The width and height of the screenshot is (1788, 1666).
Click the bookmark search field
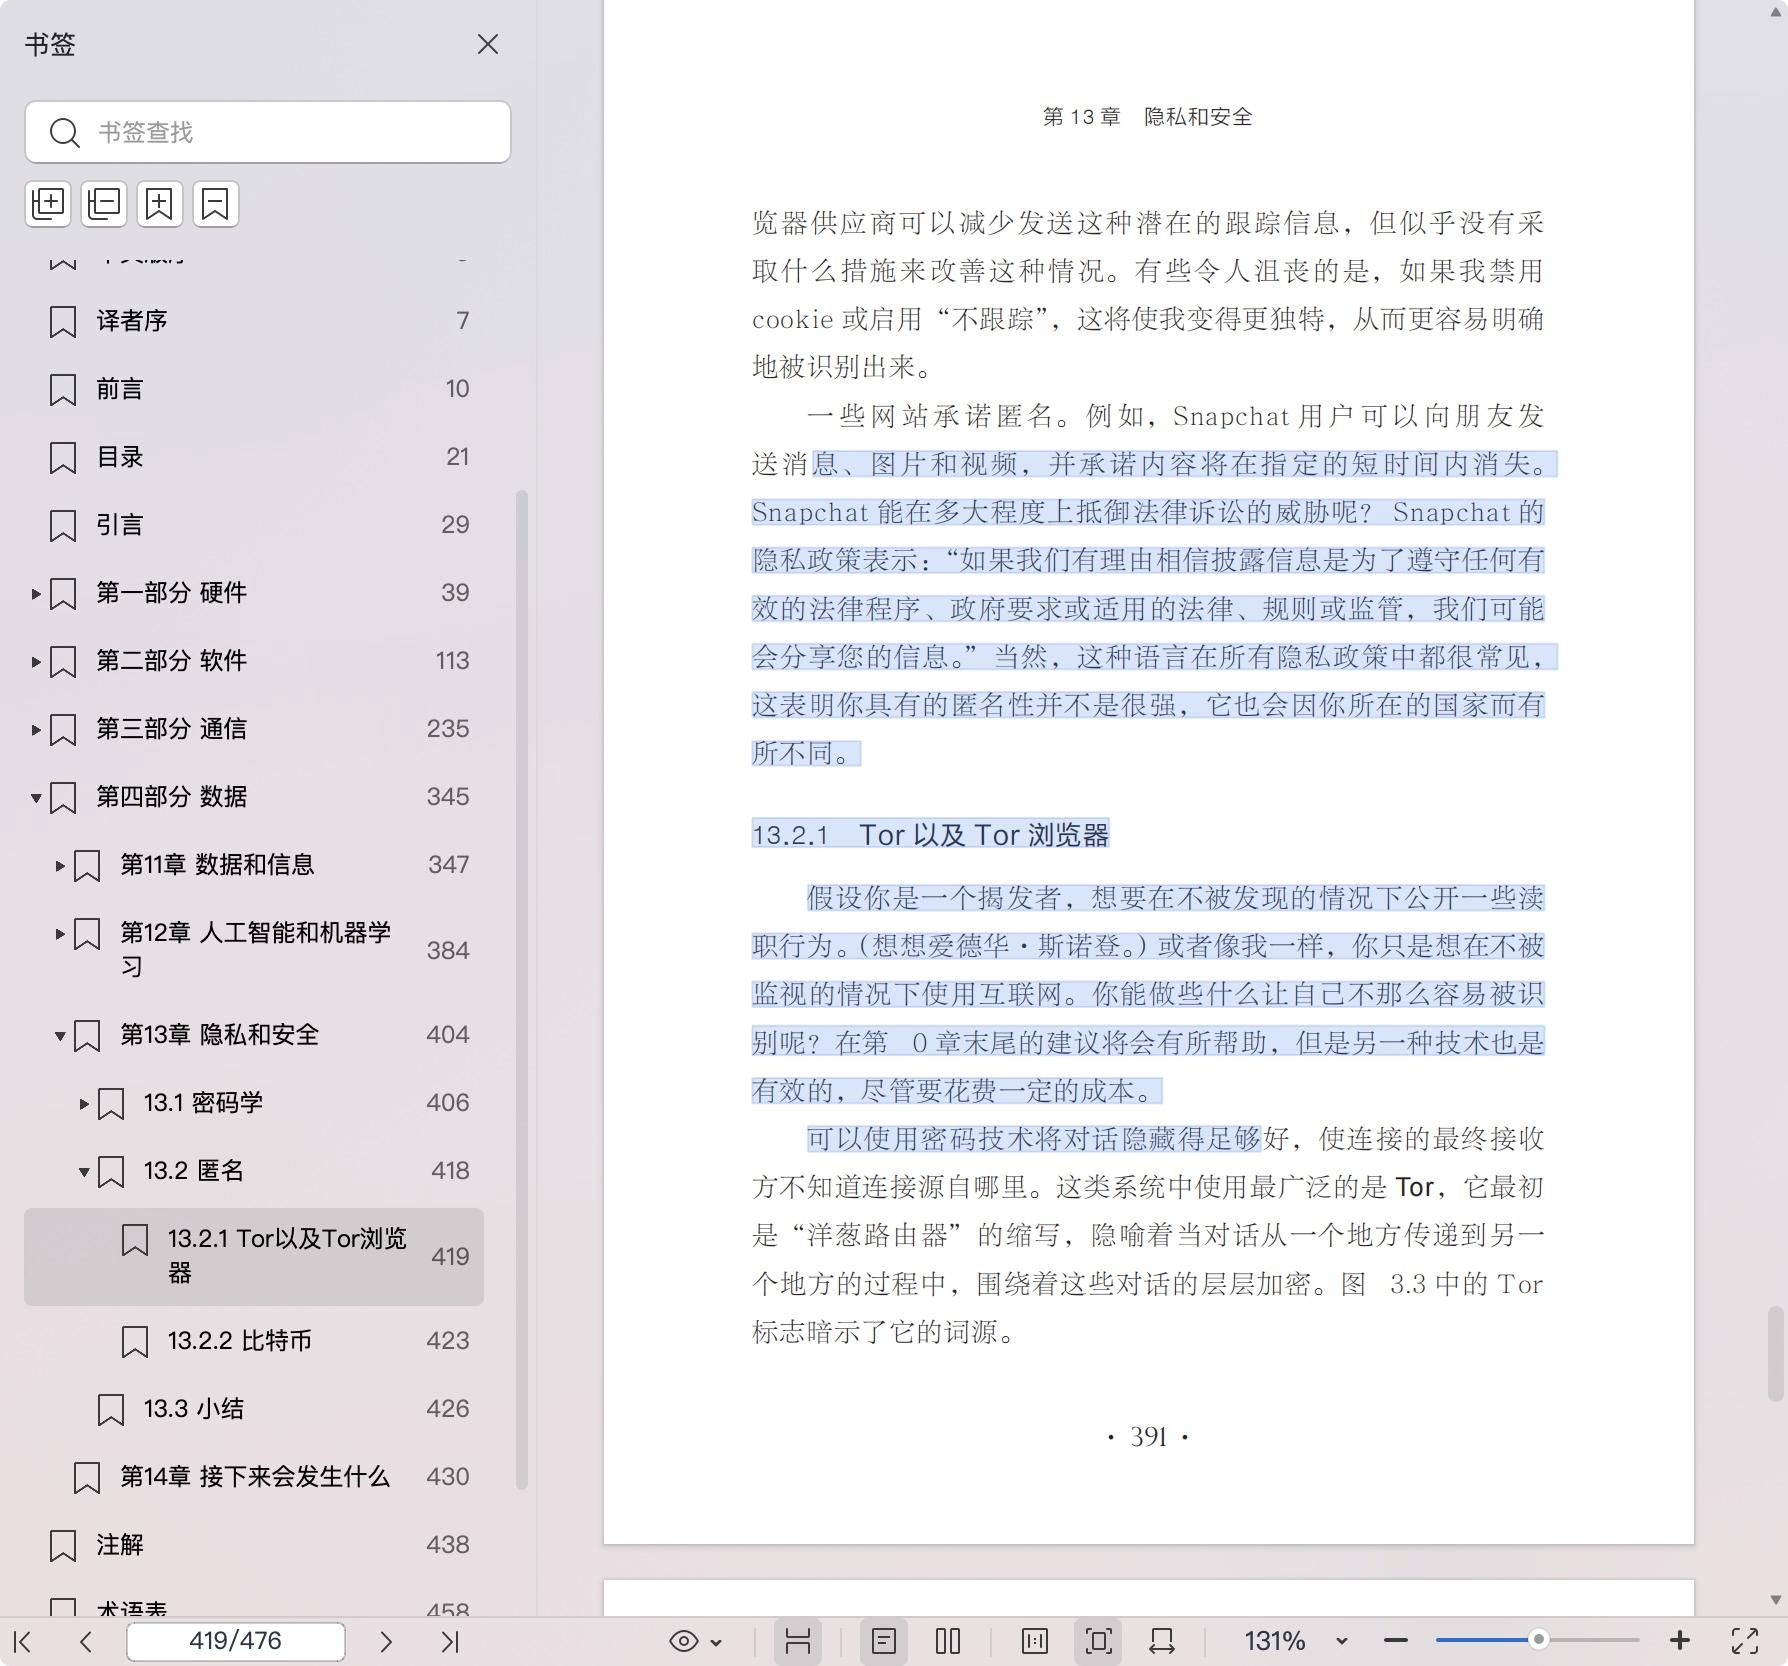tap(268, 132)
